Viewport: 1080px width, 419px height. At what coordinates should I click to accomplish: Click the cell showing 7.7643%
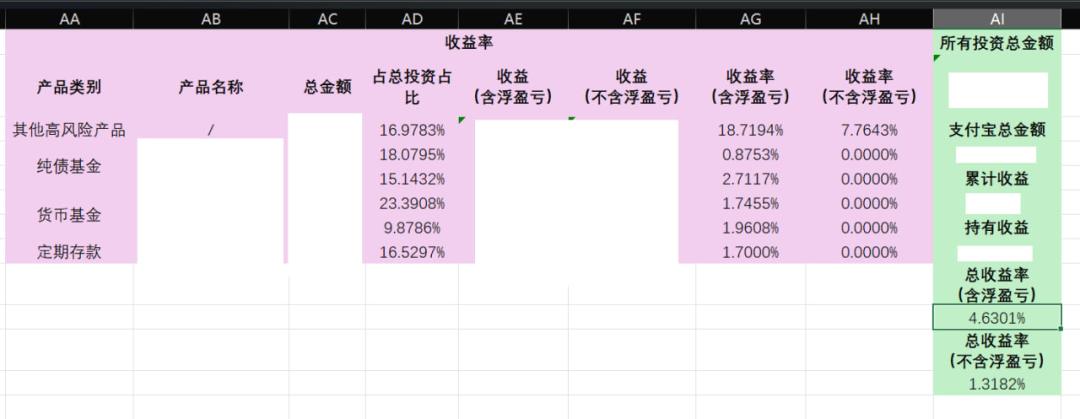(866, 130)
